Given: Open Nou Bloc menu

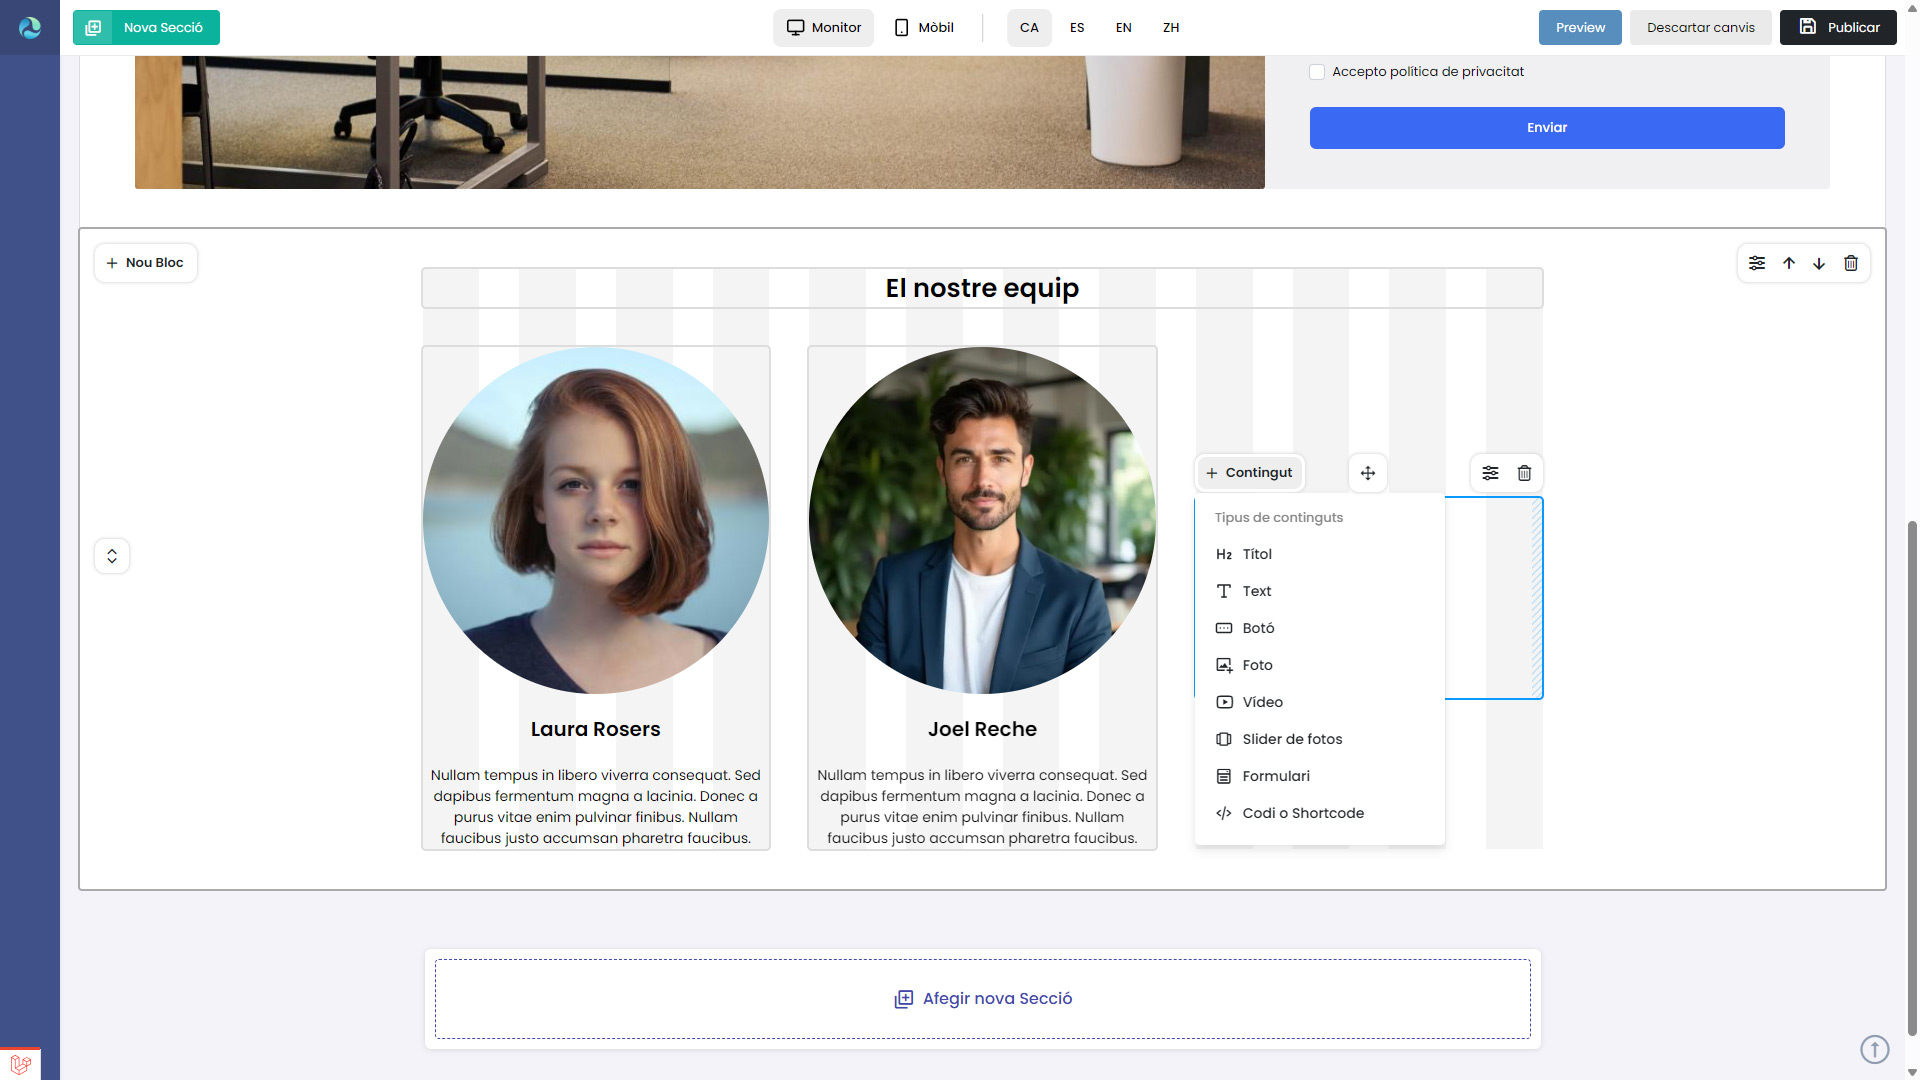Looking at the screenshot, I should pyautogui.click(x=146, y=263).
